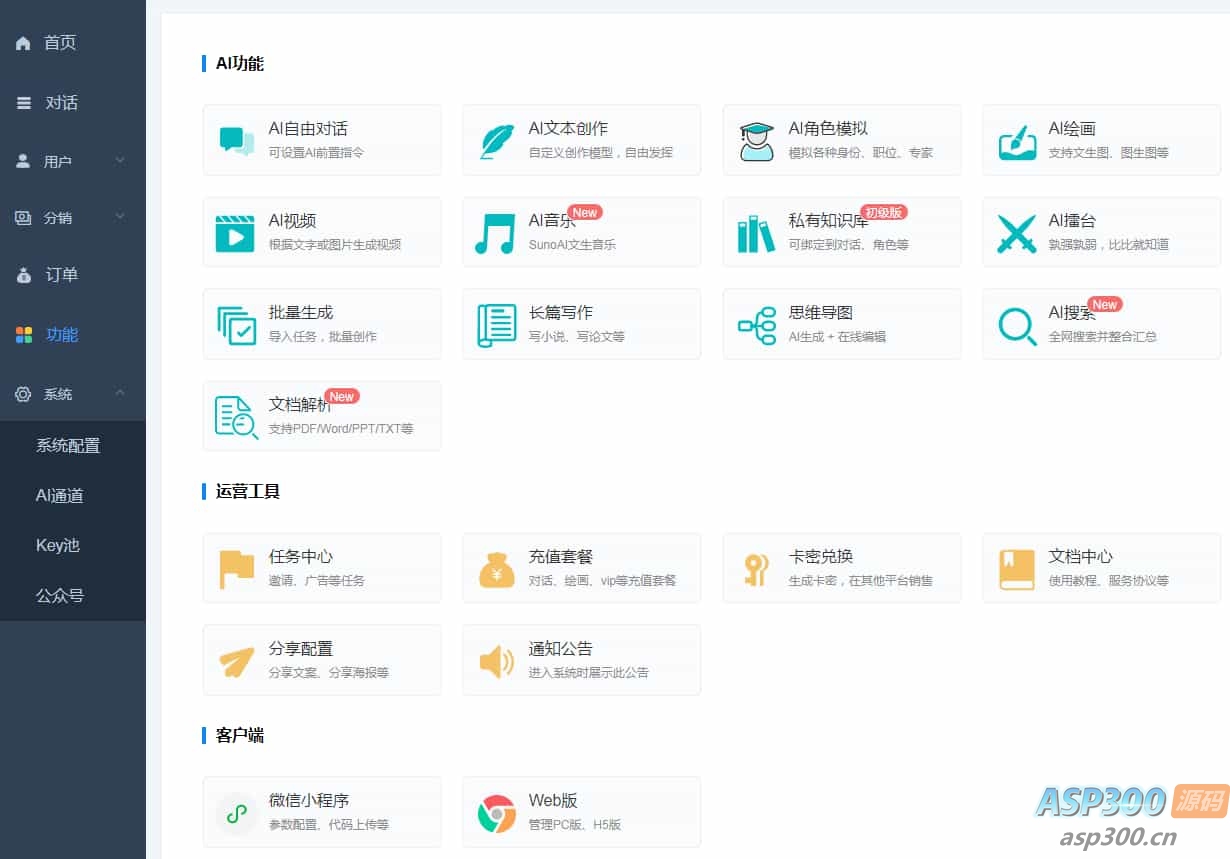Open the 文档解析 document parsing icon
This screenshot has height=859, width=1230.
click(x=236, y=416)
